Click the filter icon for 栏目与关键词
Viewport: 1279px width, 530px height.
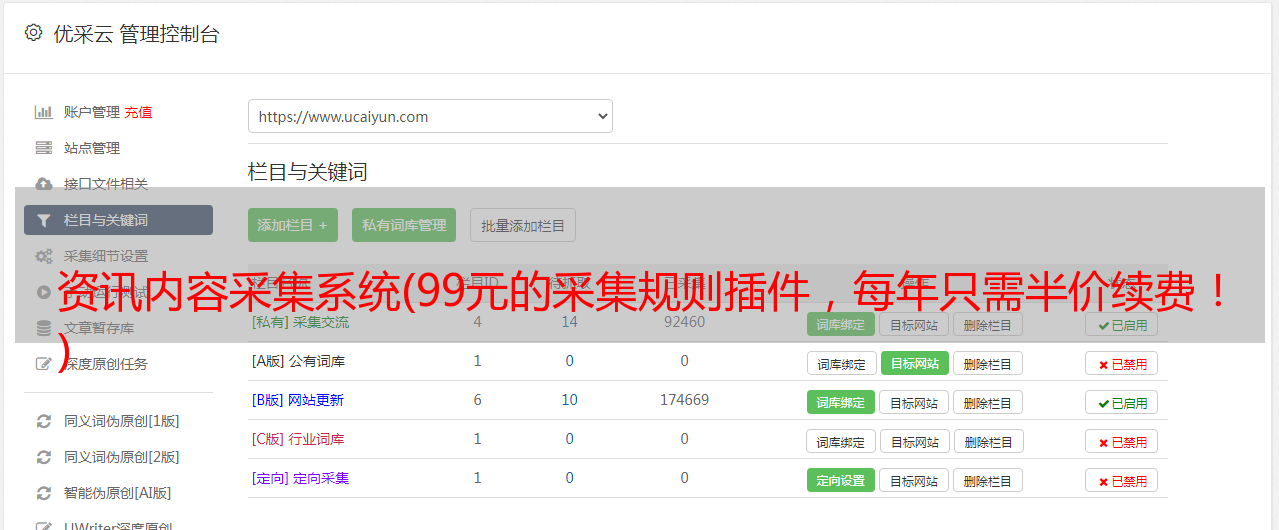pyautogui.click(x=44, y=220)
